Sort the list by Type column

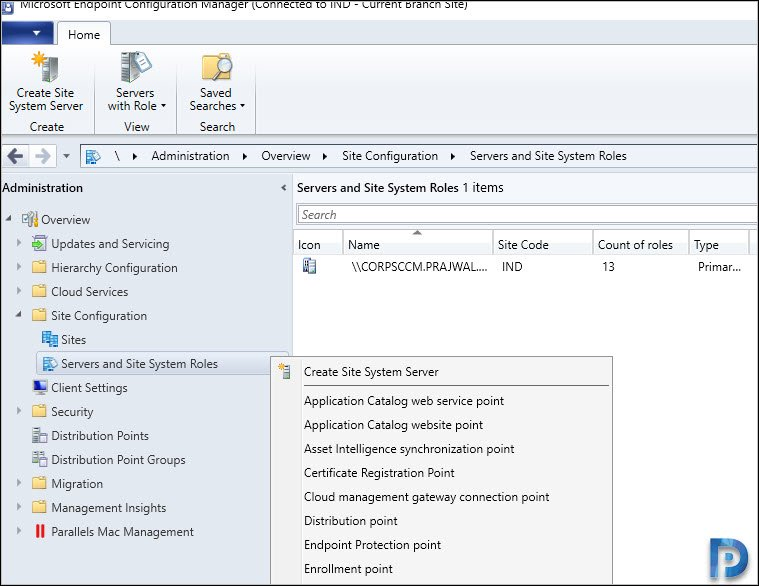(719, 244)
